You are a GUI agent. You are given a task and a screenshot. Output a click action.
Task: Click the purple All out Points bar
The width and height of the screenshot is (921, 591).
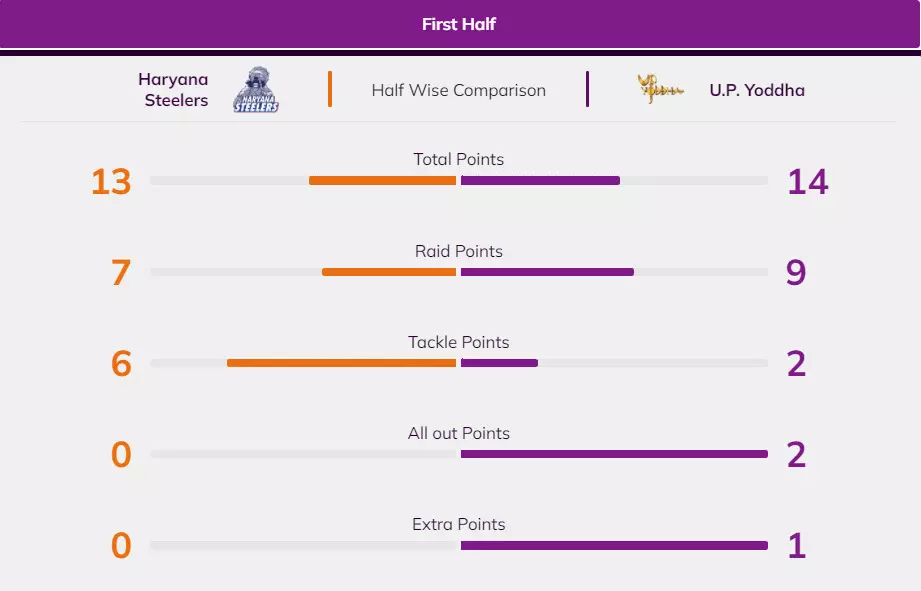point(614,454)
